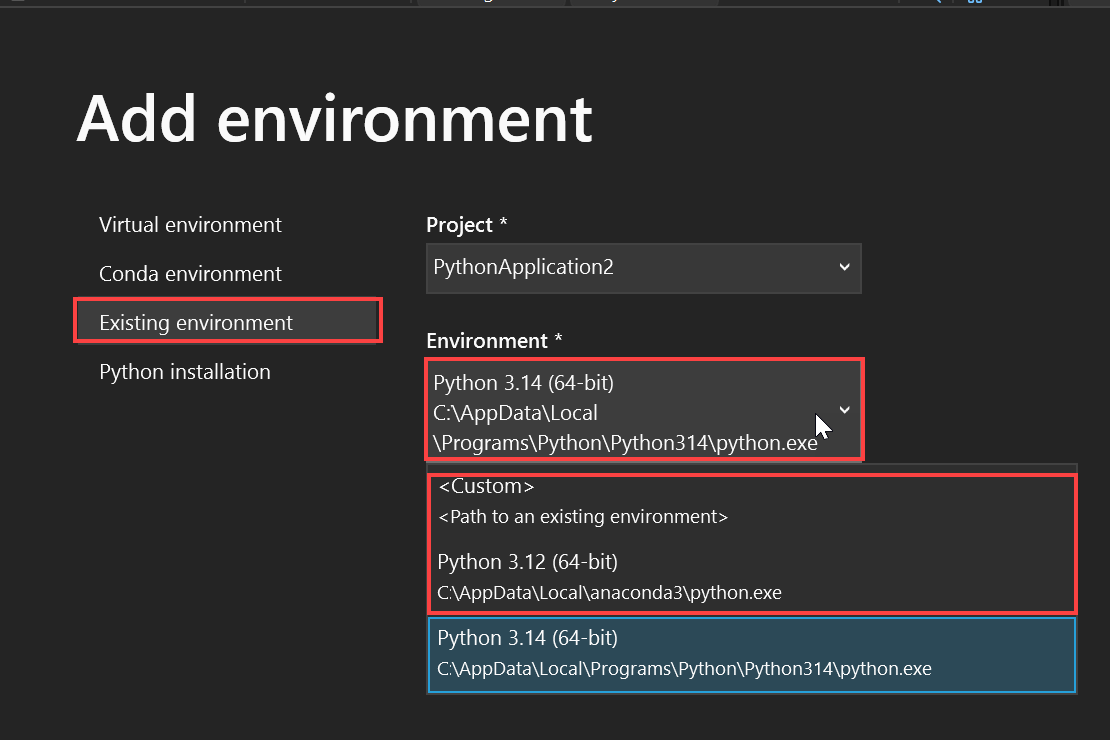Image resolution: width=1110 pixels, height=740 pixels.
Task: Click <Path to an existing environment> entry
Action: tap(583, 517)
